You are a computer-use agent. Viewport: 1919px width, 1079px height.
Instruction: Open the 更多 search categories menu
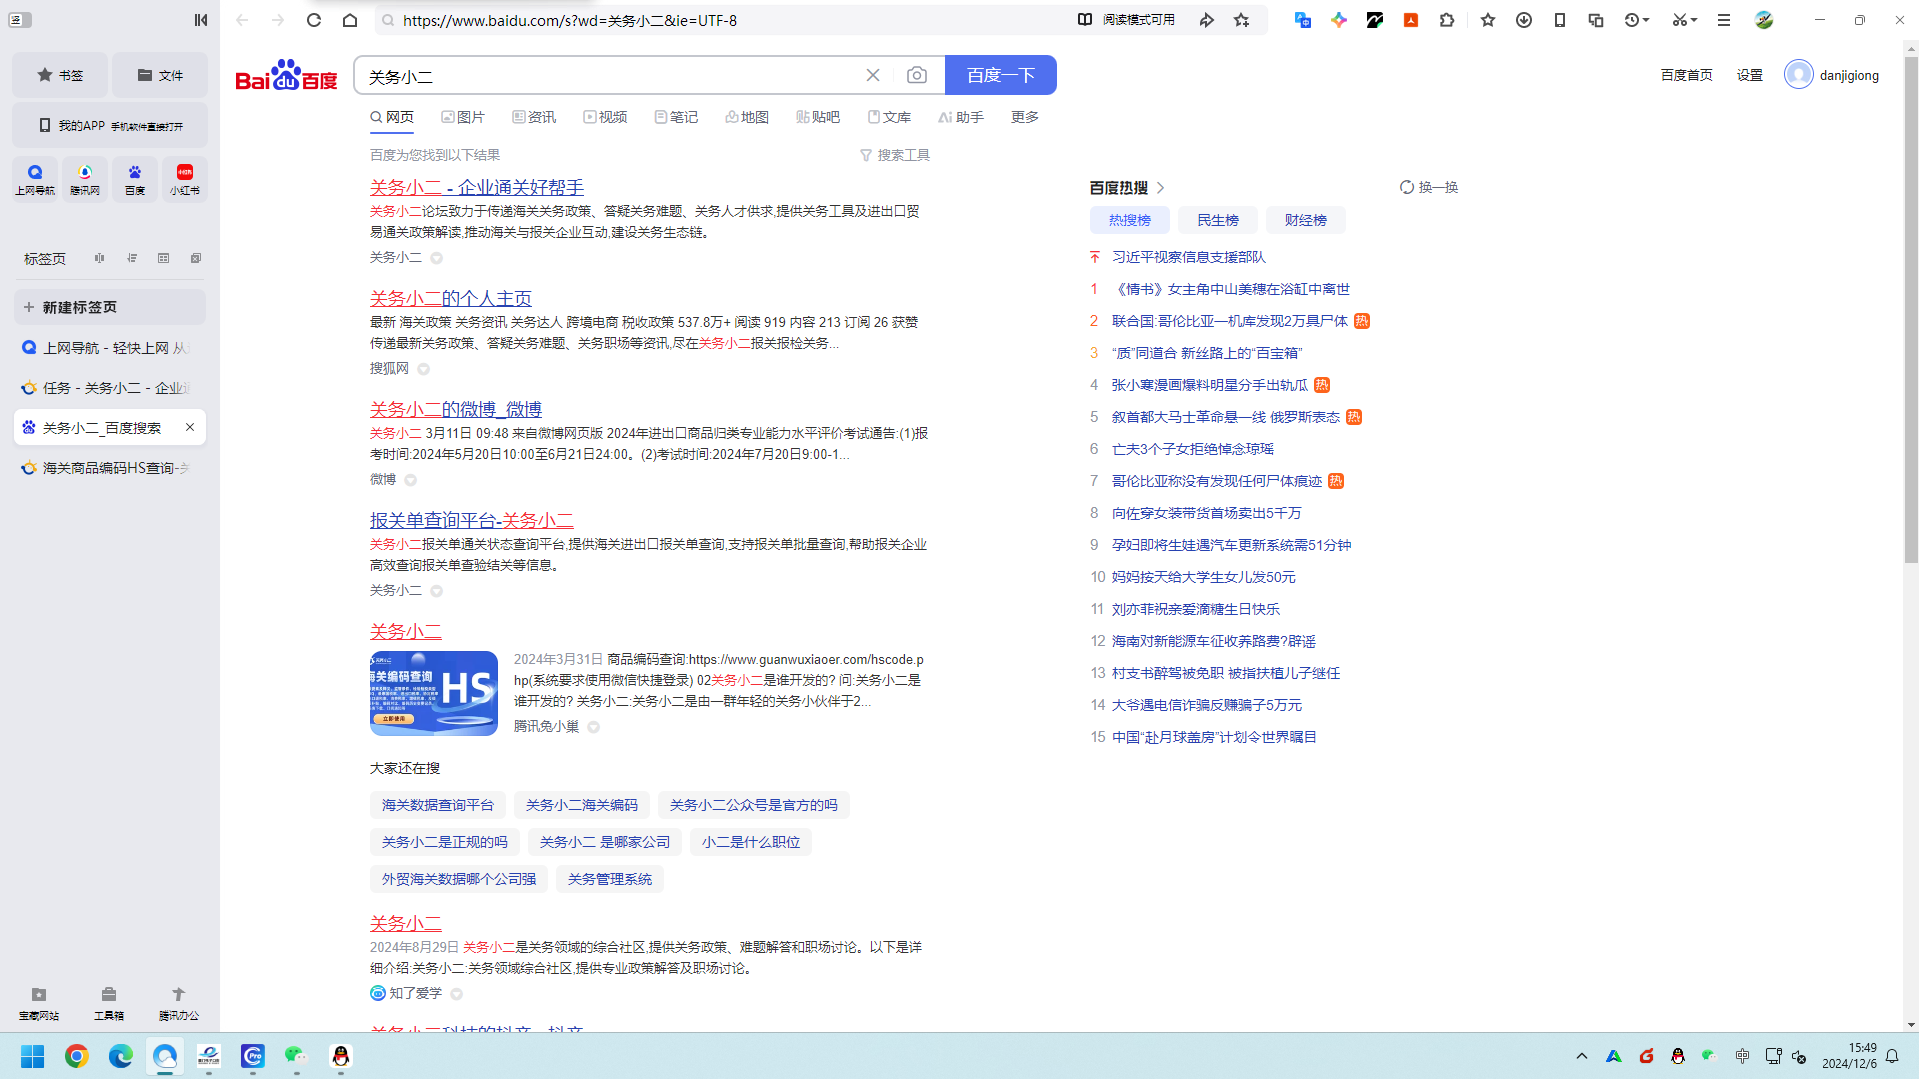point(1025,117)
